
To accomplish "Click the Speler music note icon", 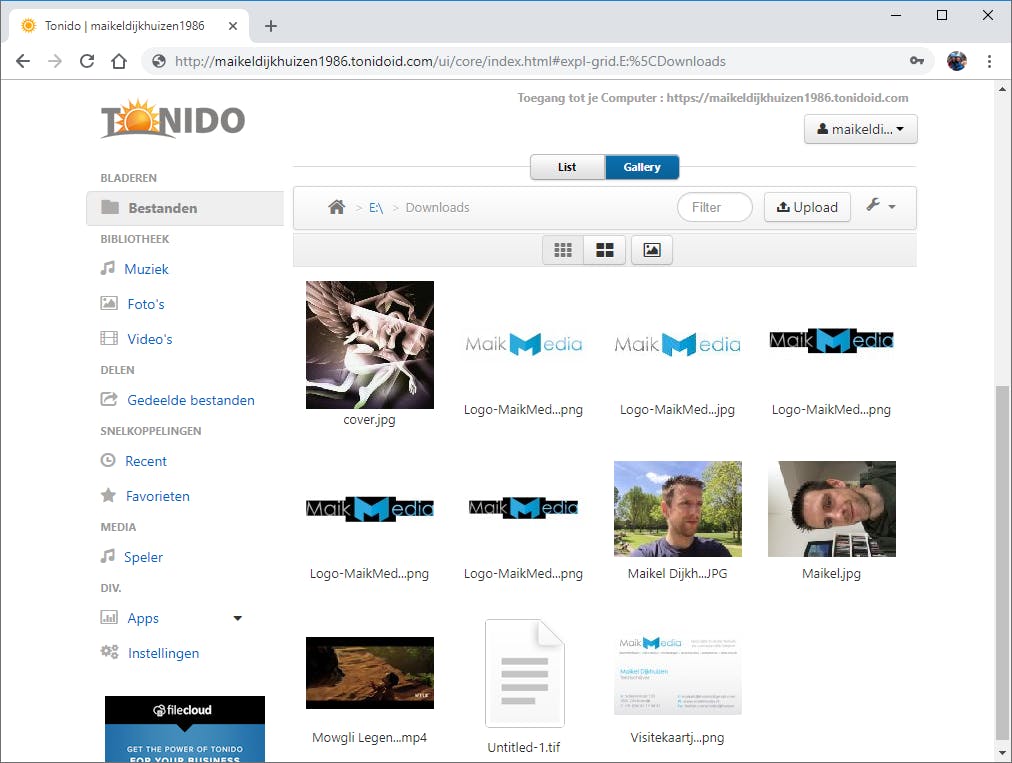I will coord(108,556).
